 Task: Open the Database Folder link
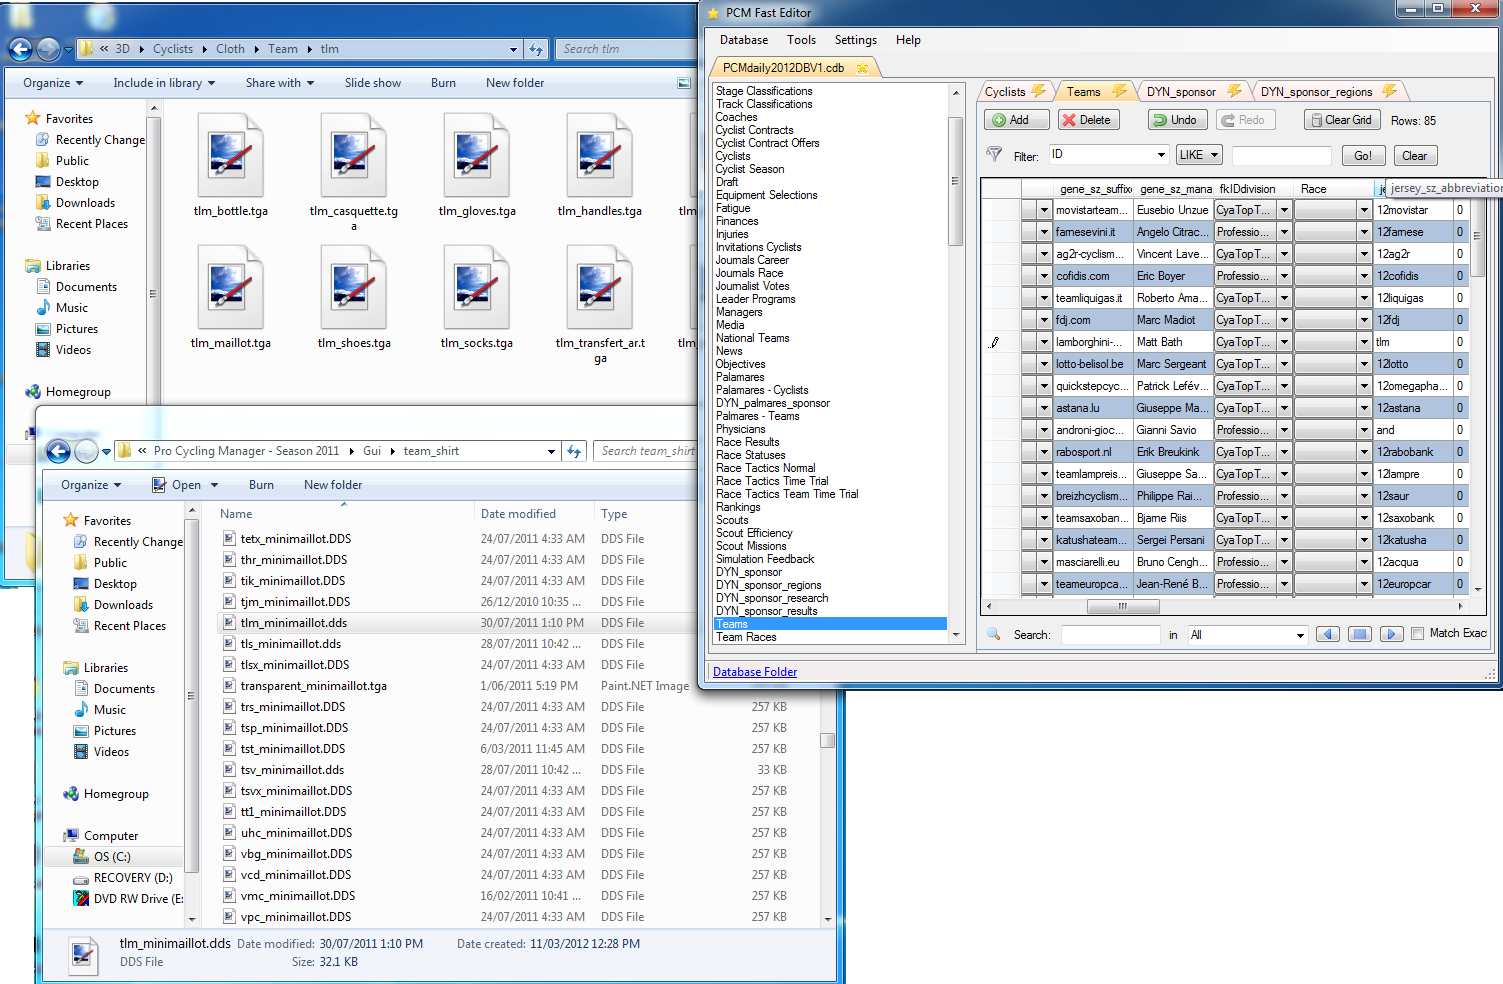[x=755, y=672]
